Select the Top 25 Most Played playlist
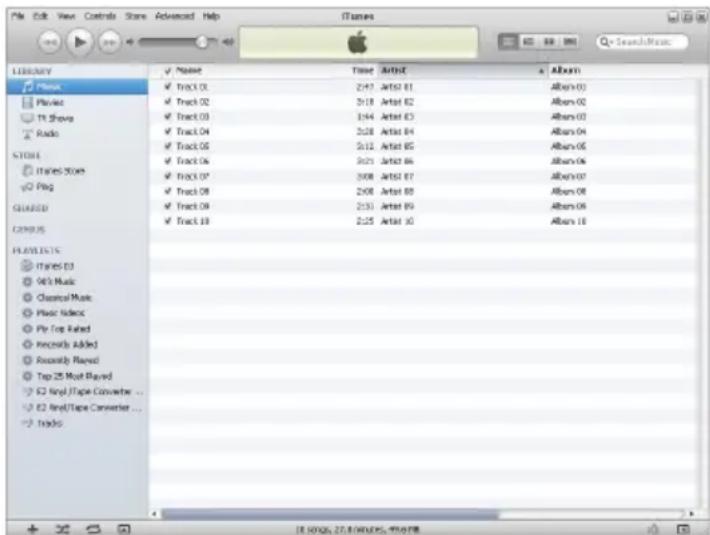Screen dimensions: 710x535 (67, 376)
